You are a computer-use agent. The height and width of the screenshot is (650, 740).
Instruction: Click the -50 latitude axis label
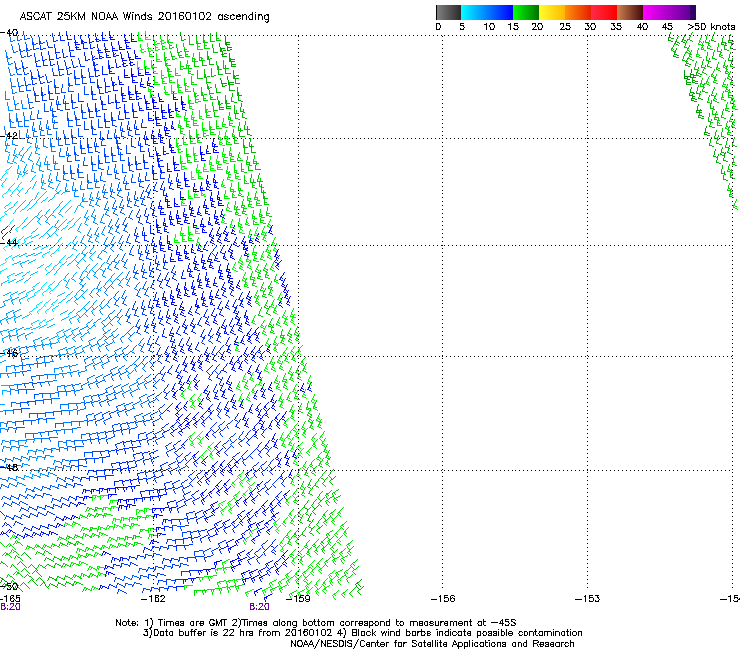tap(9, 586)
